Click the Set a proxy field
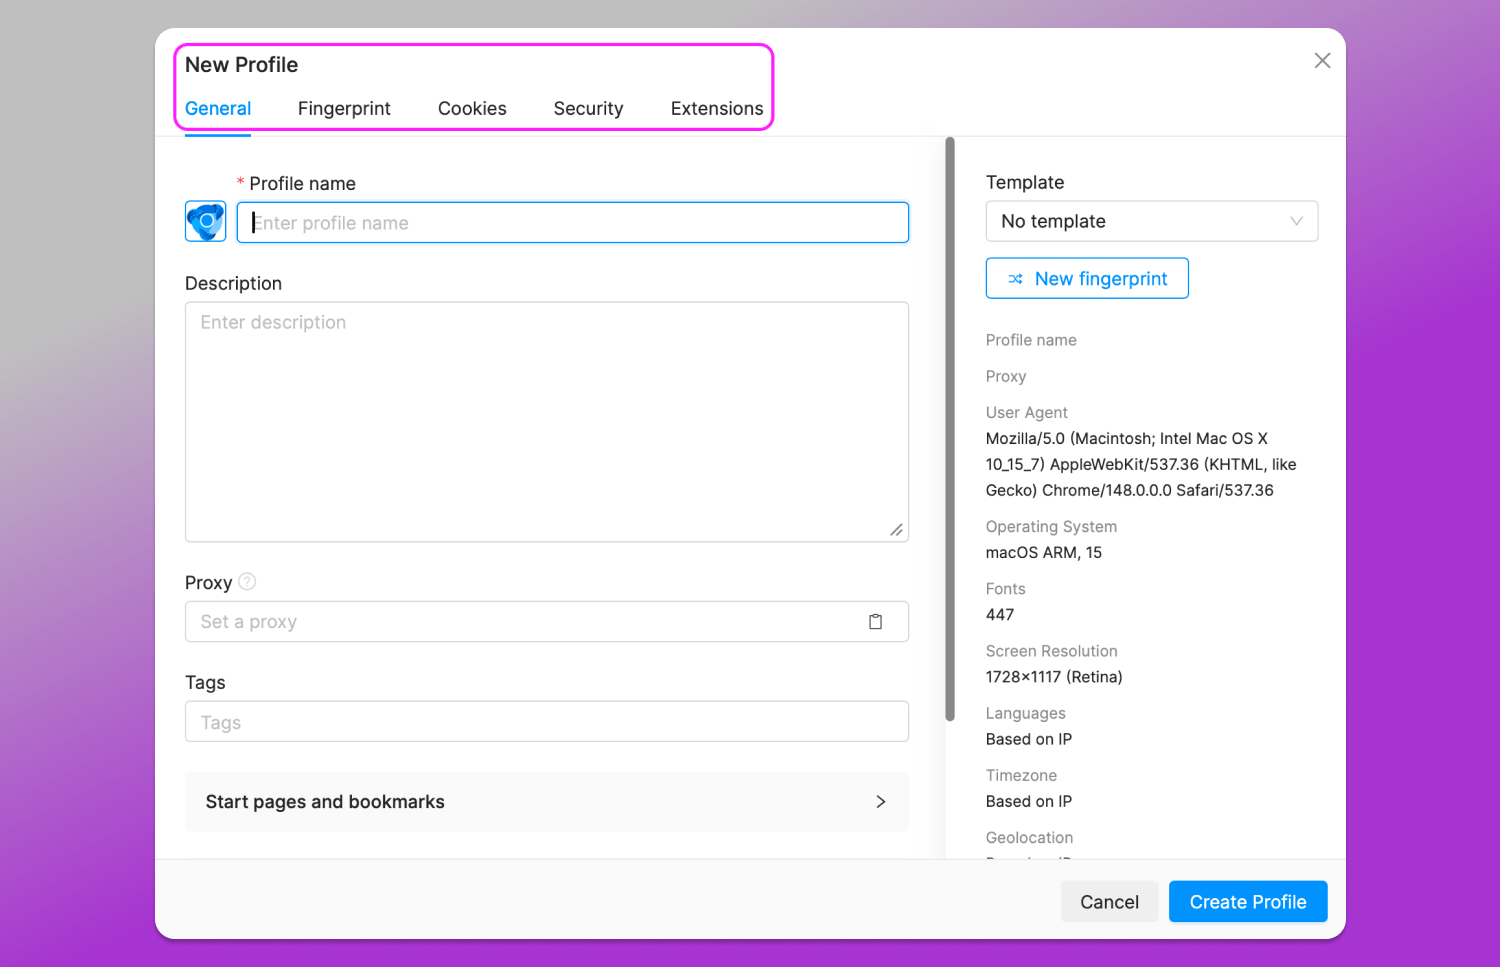Viewport: 1500px width, 967px height. [547, 622]
